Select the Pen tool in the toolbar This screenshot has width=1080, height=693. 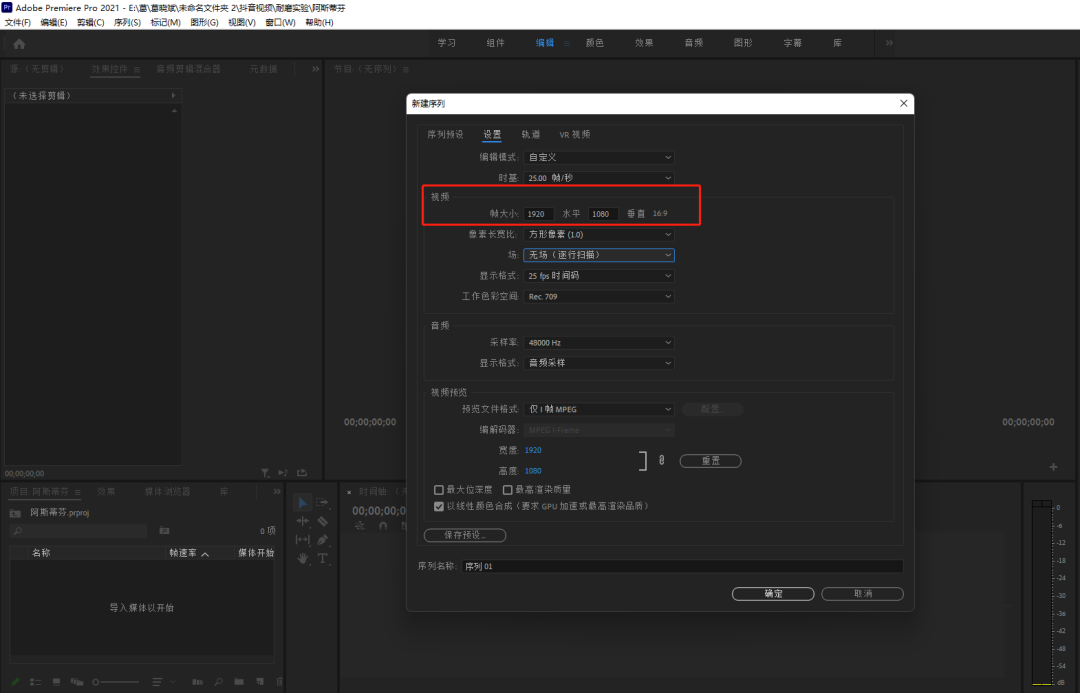click(x=322, y=540)
